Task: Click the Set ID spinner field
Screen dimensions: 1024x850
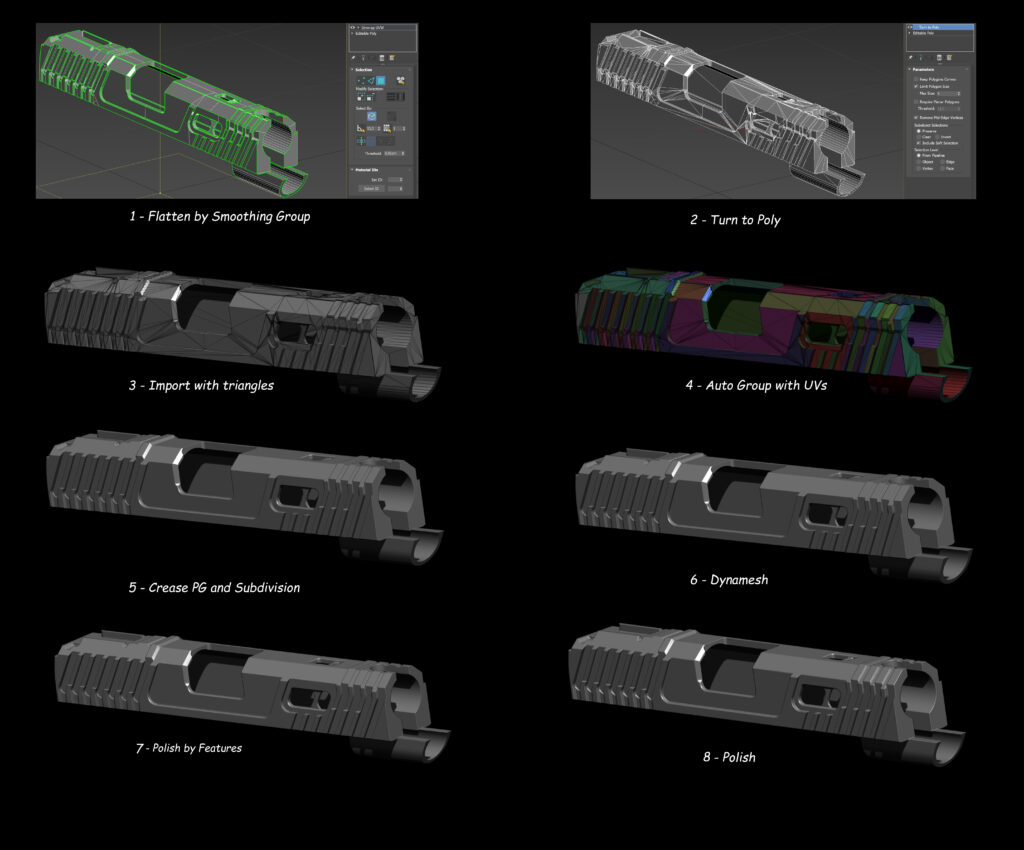Action: [396, 180]
